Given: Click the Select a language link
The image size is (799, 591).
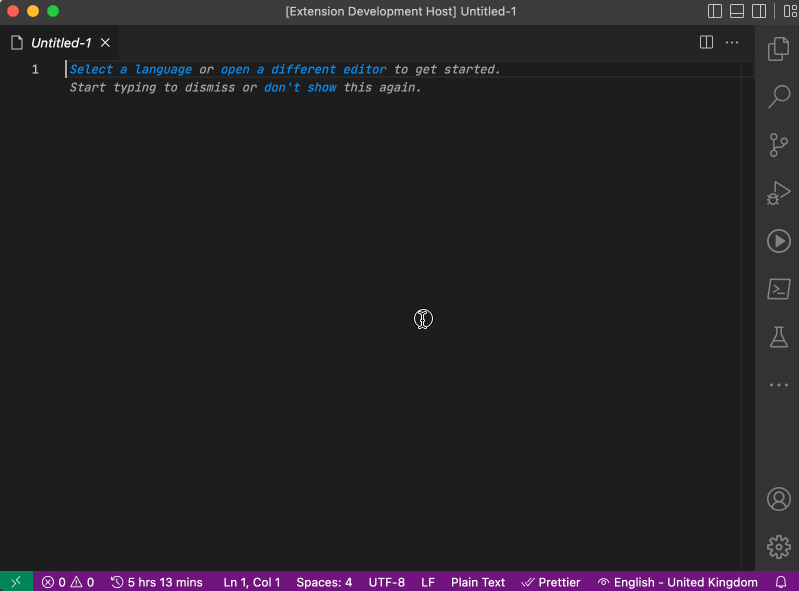Looking at the screenshot, I should (x=130, y=69).
